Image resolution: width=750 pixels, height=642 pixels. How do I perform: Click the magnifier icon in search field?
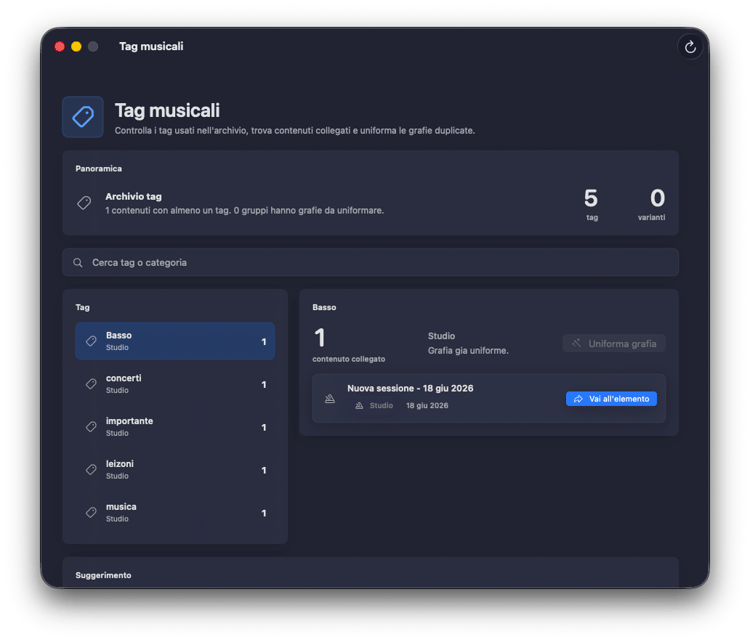point(77,263)
